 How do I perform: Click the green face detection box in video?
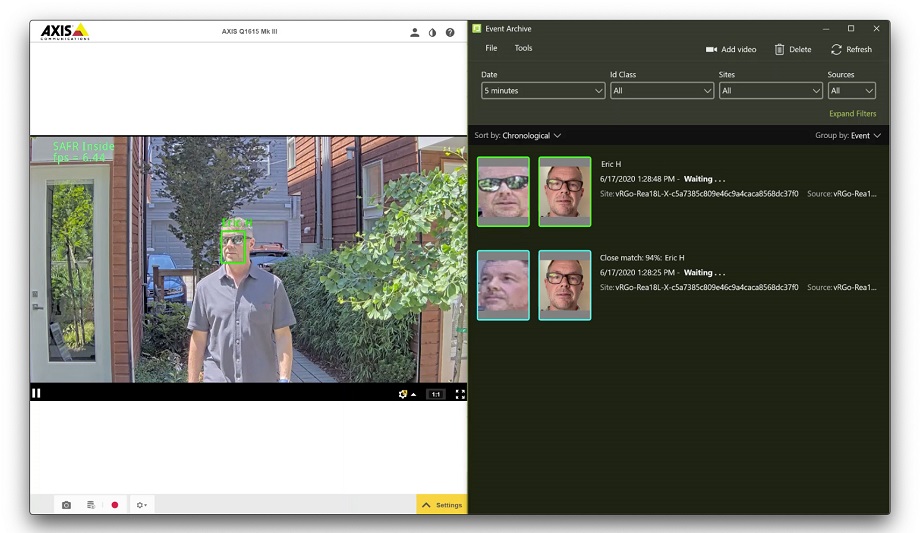click(x=233, y=247)
